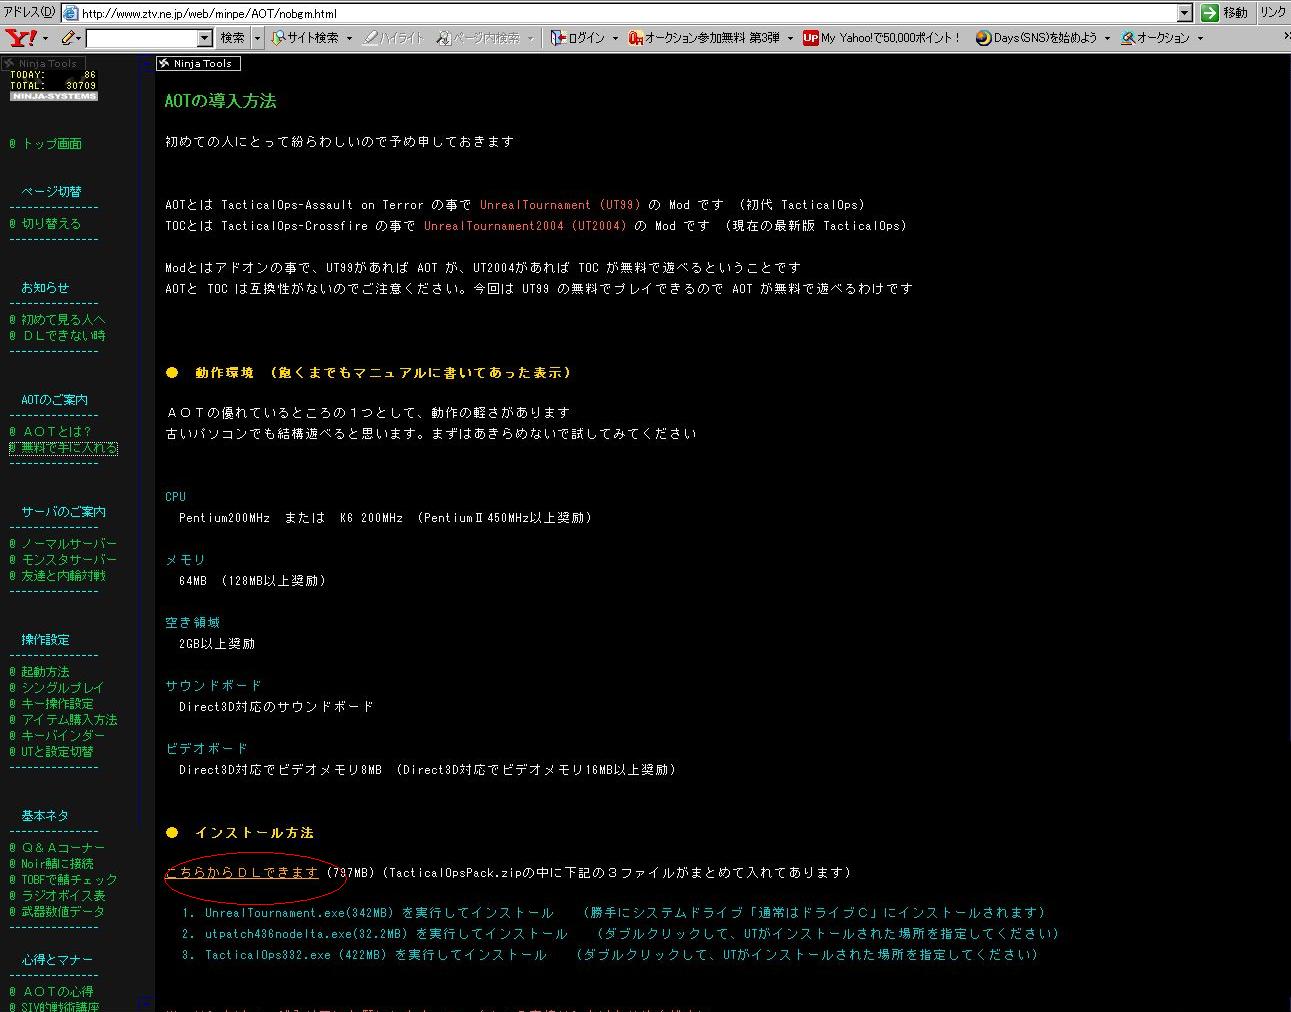The image size is (1291, 1012).
Task: Open My Yahoo!で50,000ポイント toolbar link
Action: [x=881, y=38]
